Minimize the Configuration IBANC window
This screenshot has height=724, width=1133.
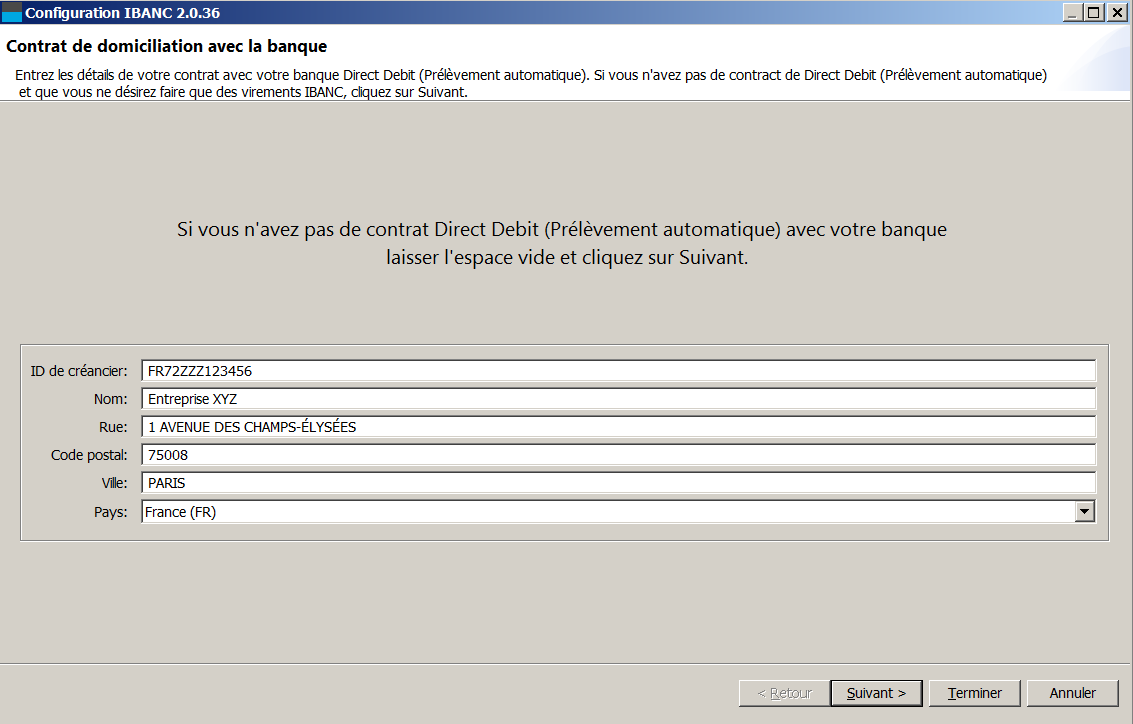(x=1073, y=13)
